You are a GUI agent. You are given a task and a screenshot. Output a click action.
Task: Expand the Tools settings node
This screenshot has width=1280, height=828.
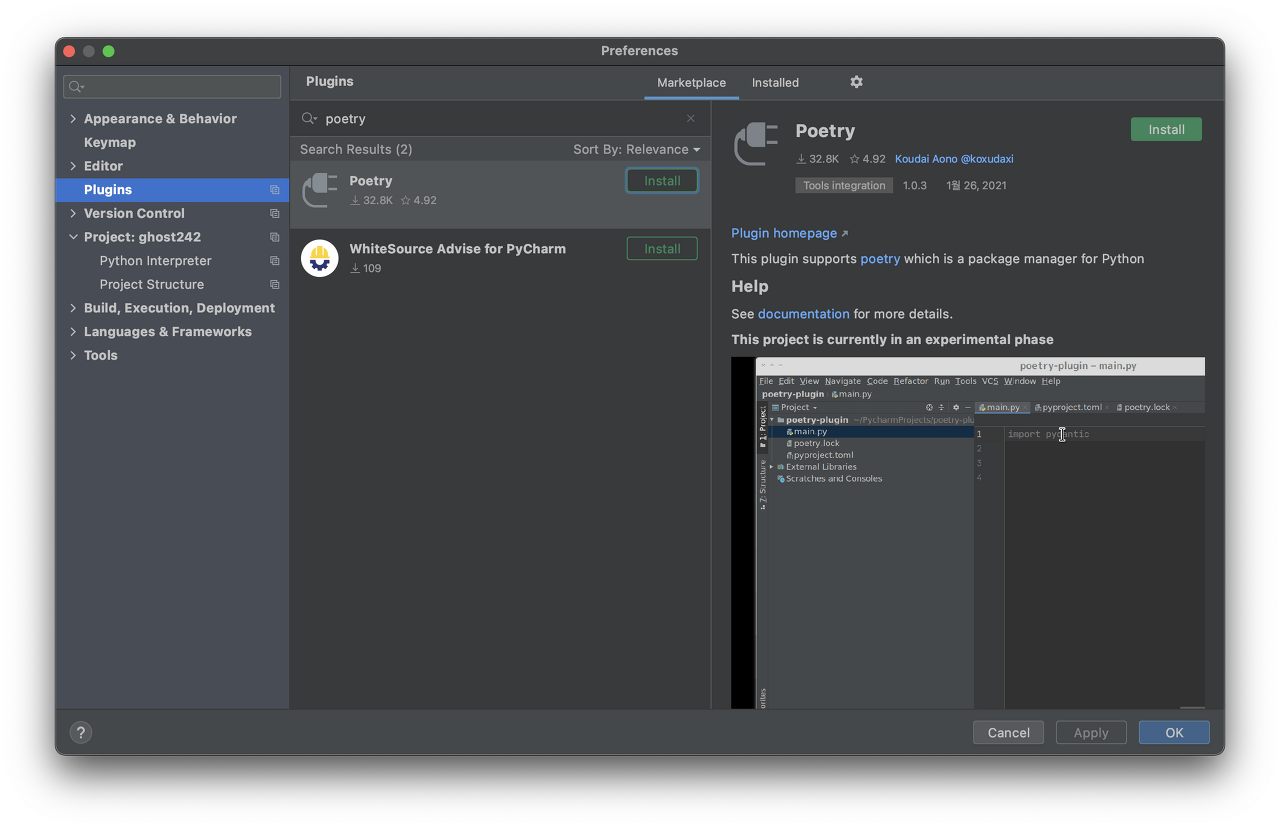(x=73, y=355)
